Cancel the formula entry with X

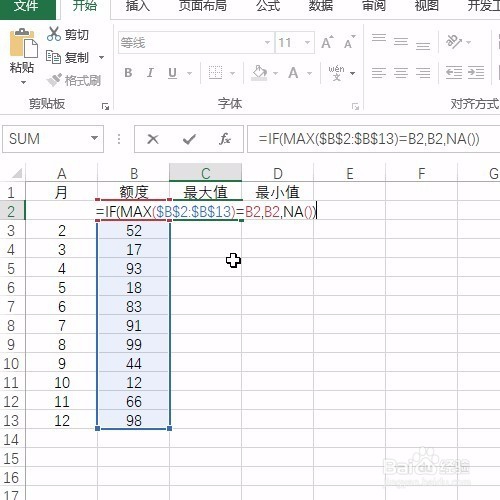click(153, 139)
